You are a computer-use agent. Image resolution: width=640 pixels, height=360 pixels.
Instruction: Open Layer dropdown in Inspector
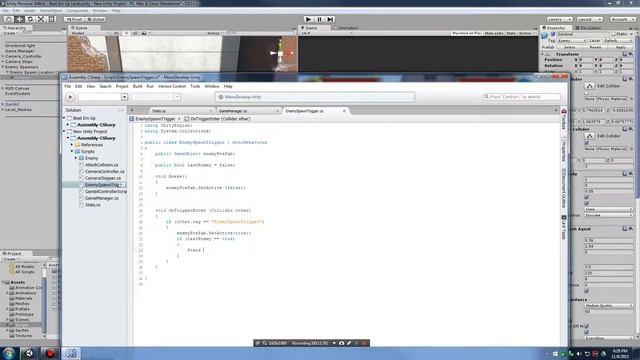coord(617,40)
